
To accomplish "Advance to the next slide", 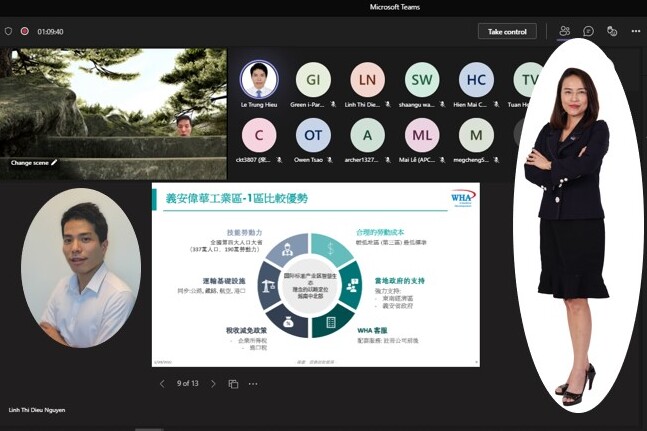I will [213, 384].
